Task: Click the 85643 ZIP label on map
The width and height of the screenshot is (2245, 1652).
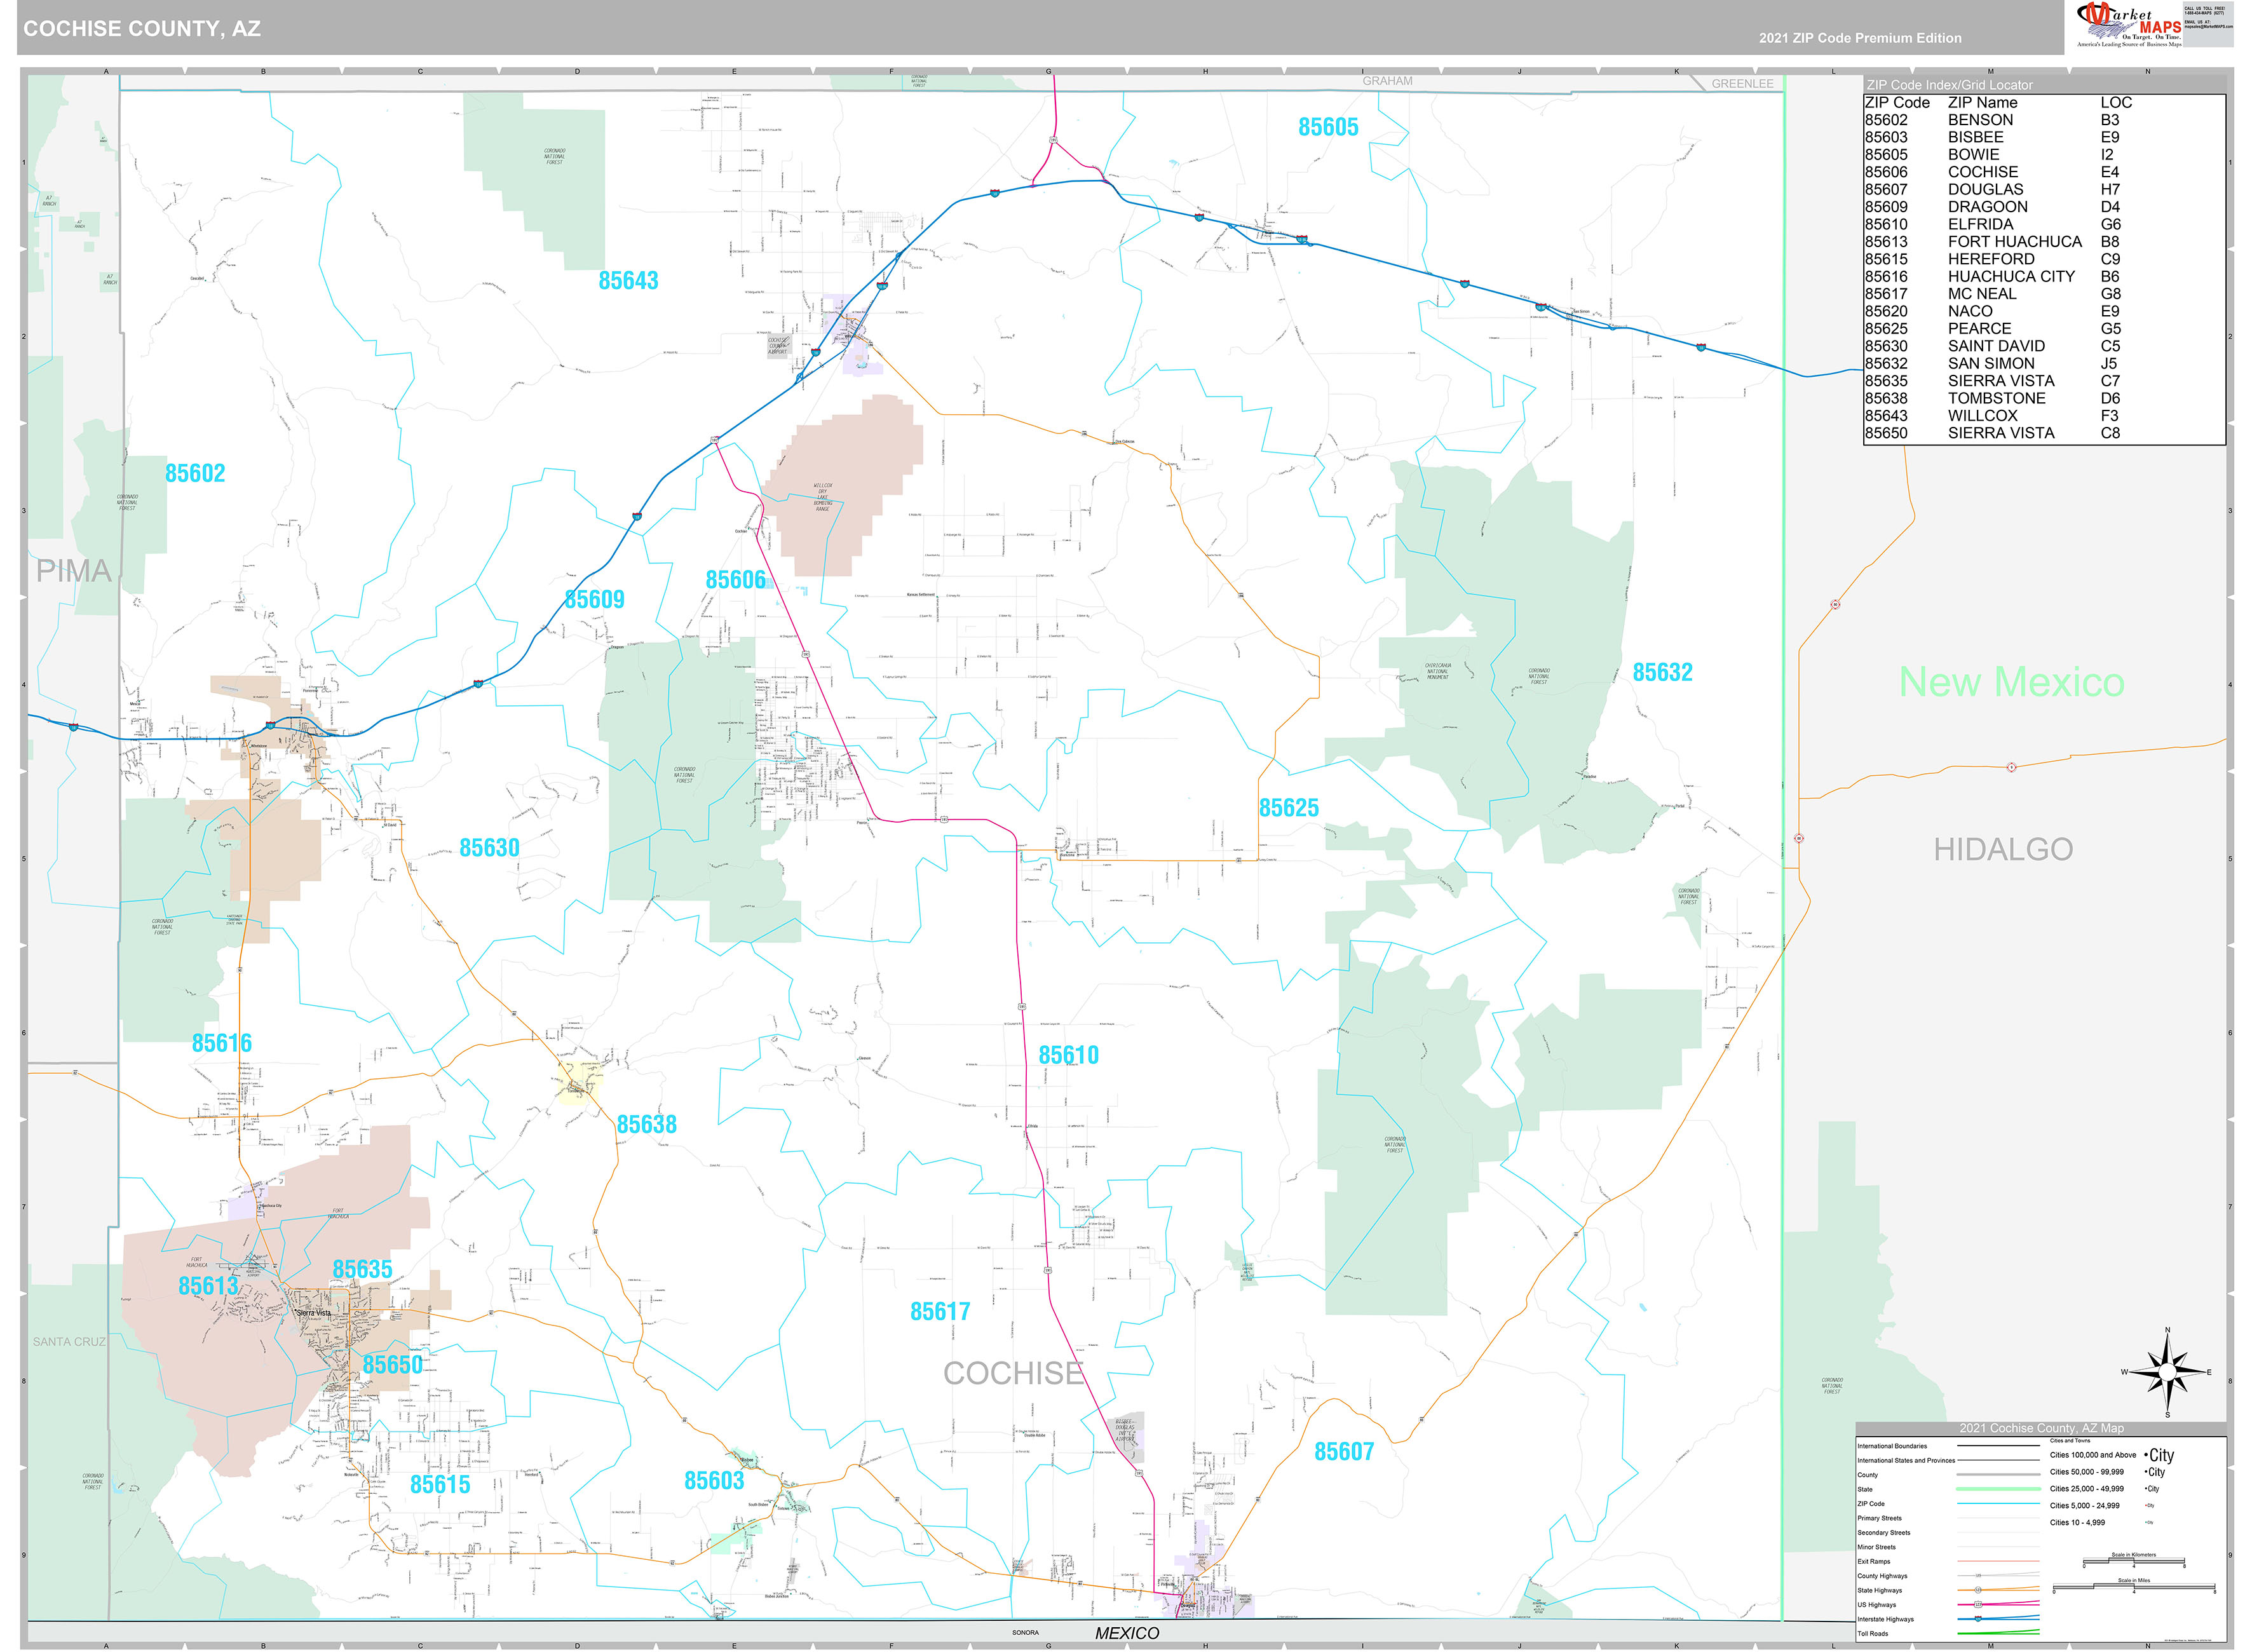Action: click(x=628, y=281)
